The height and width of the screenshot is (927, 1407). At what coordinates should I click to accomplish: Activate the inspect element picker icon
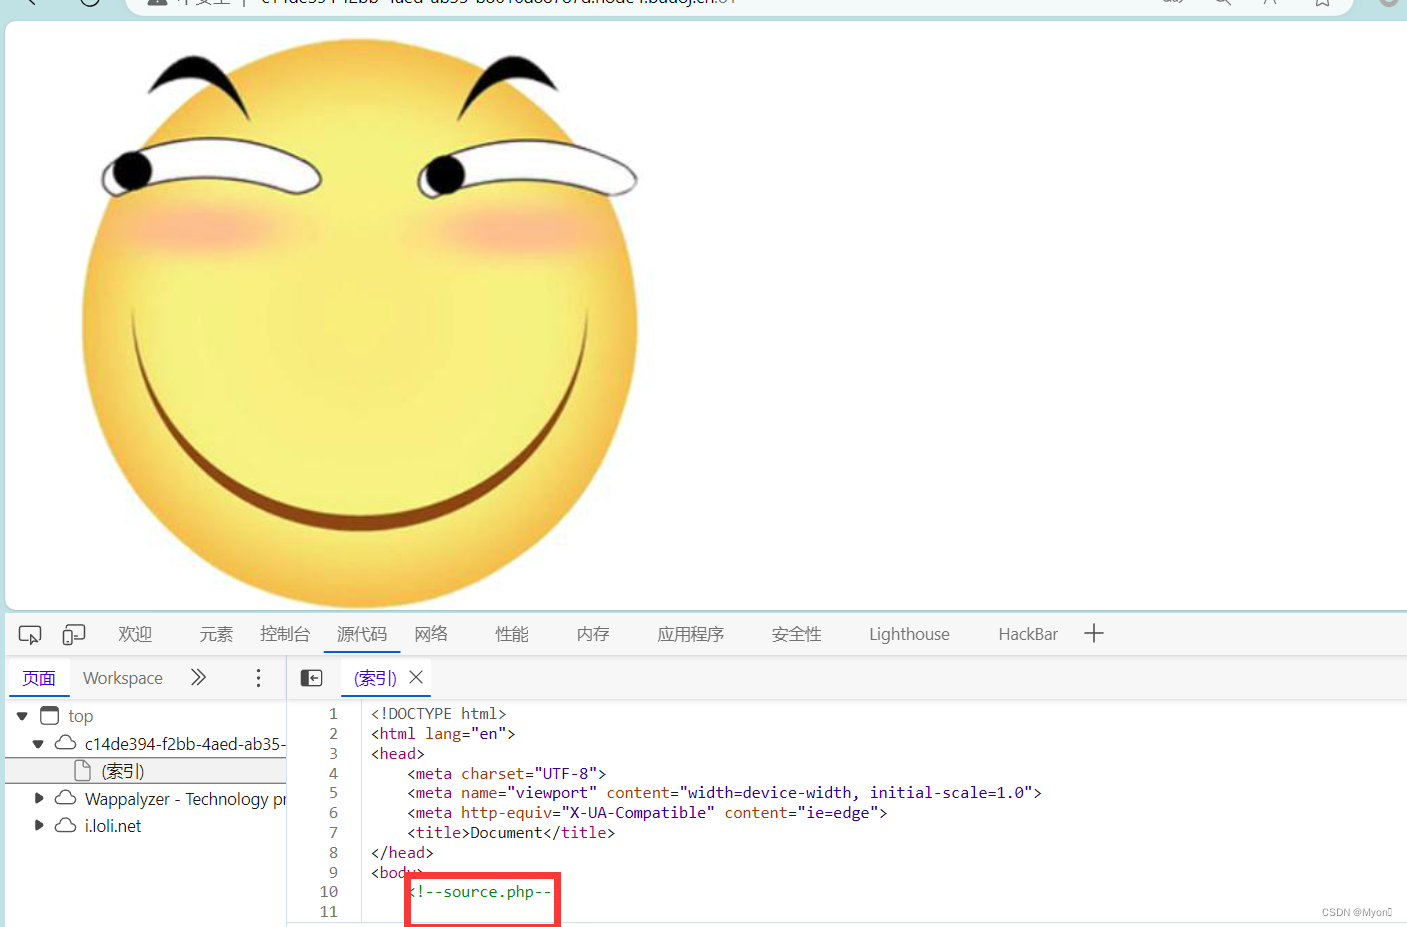pyautogui.click(x=30, y=635)
